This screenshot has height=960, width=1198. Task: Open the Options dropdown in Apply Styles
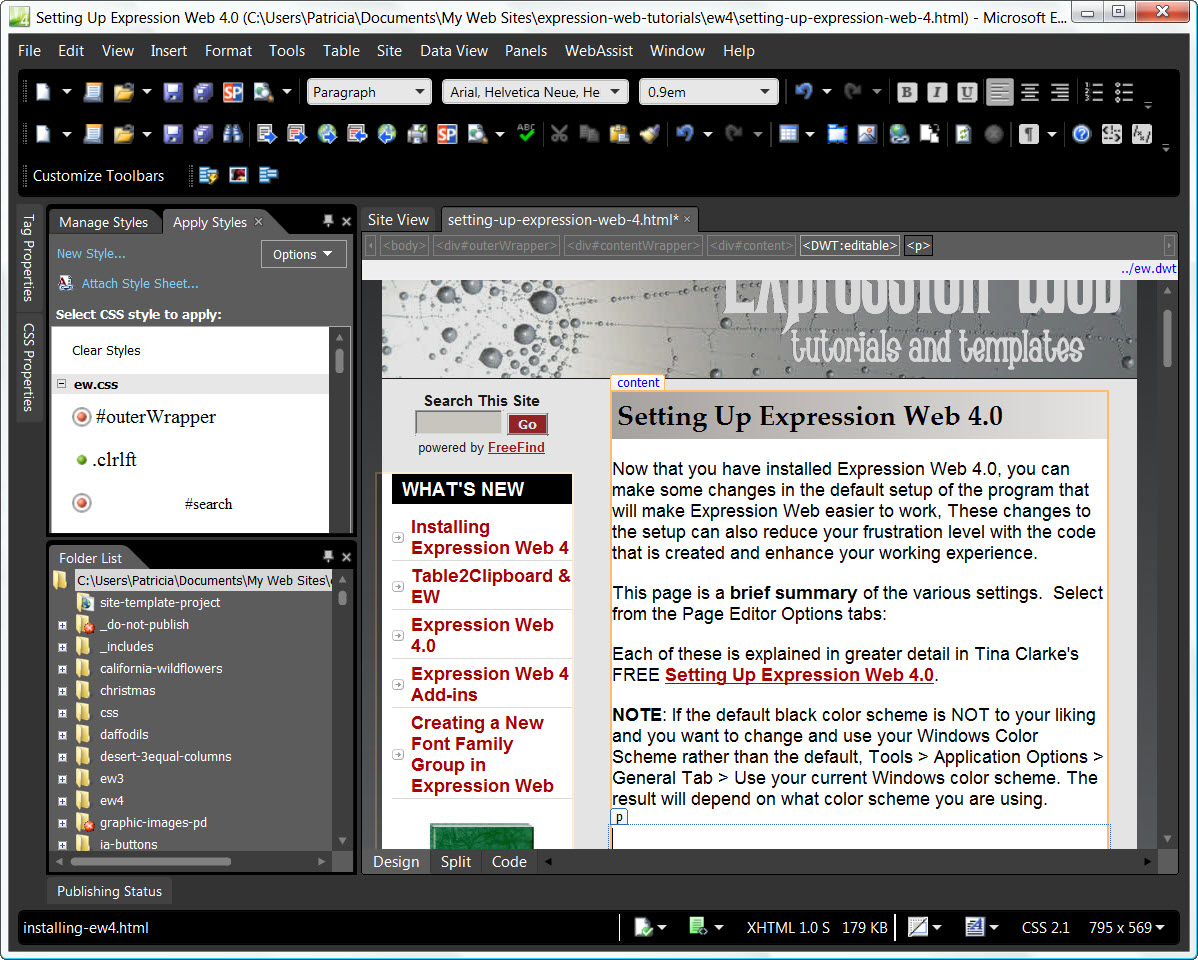tap(303, 255)
